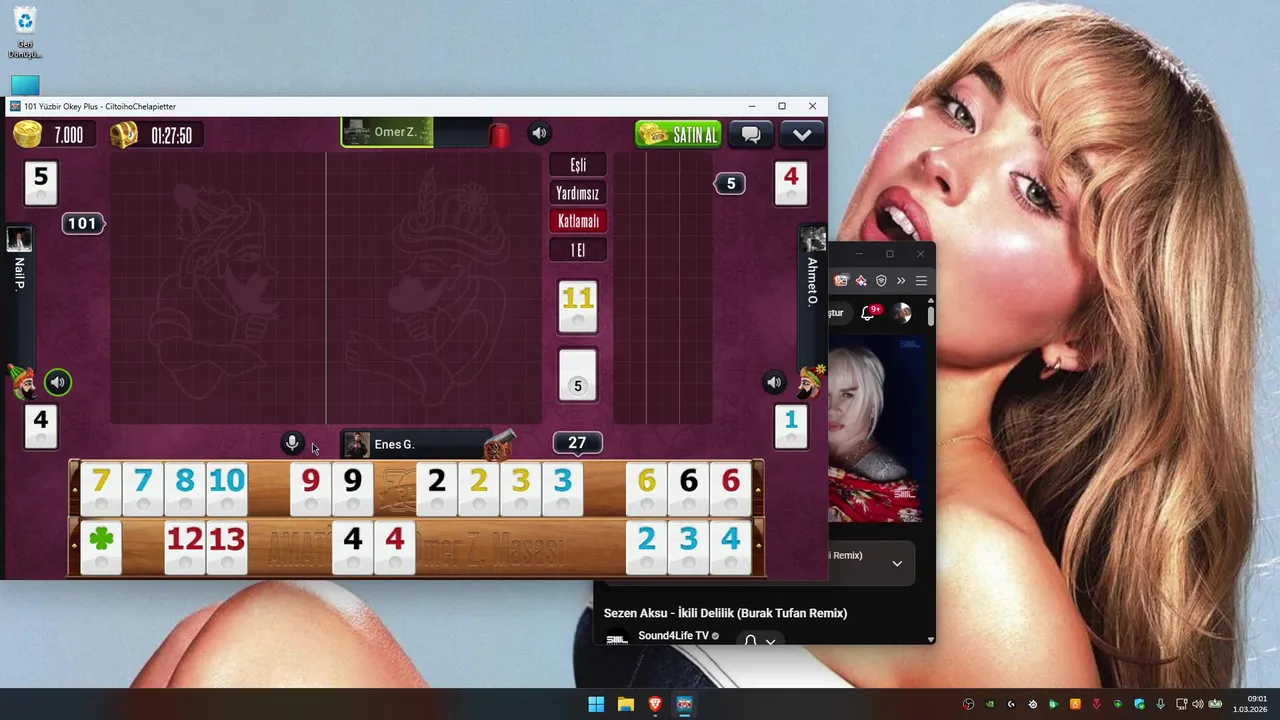Click the Windows Security tray icon
This screenshot has height=720, width=1280.
[x=1140, y=704]
